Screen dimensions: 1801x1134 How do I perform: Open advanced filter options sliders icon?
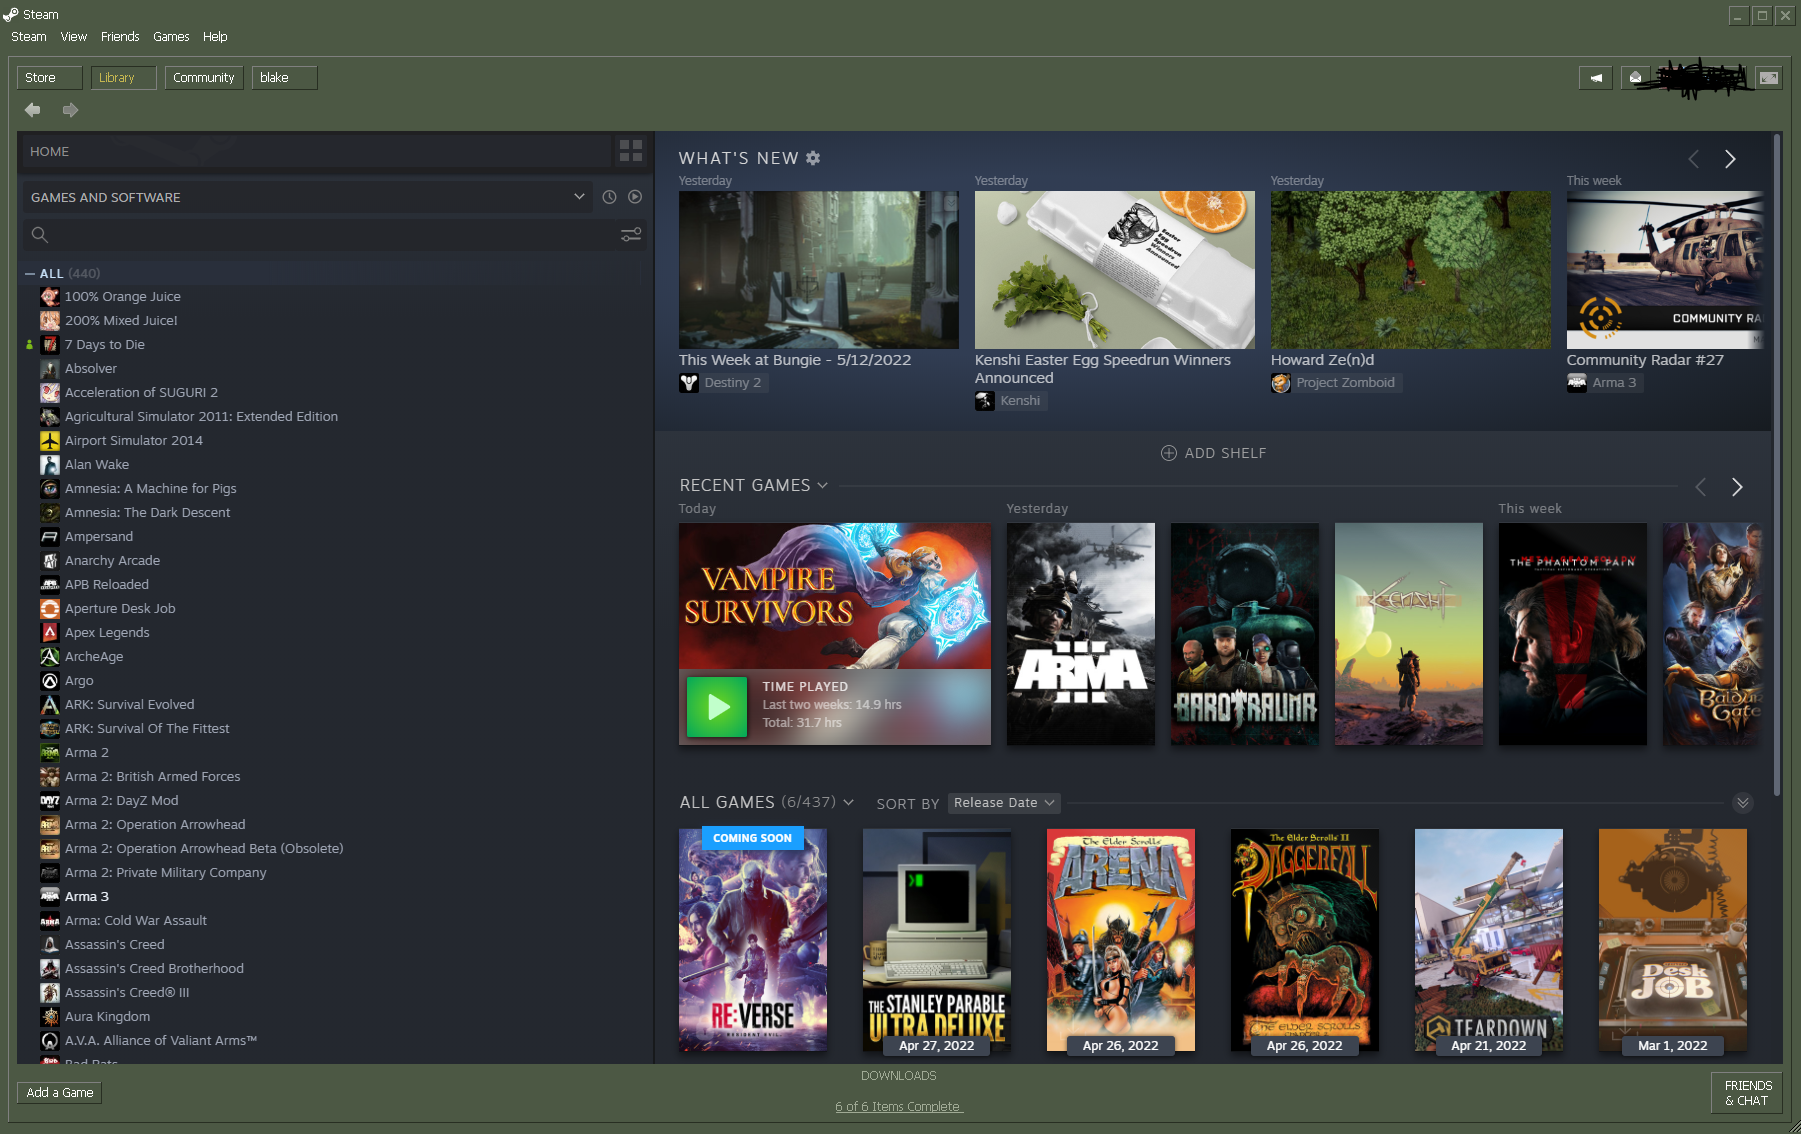coord(631,235)
